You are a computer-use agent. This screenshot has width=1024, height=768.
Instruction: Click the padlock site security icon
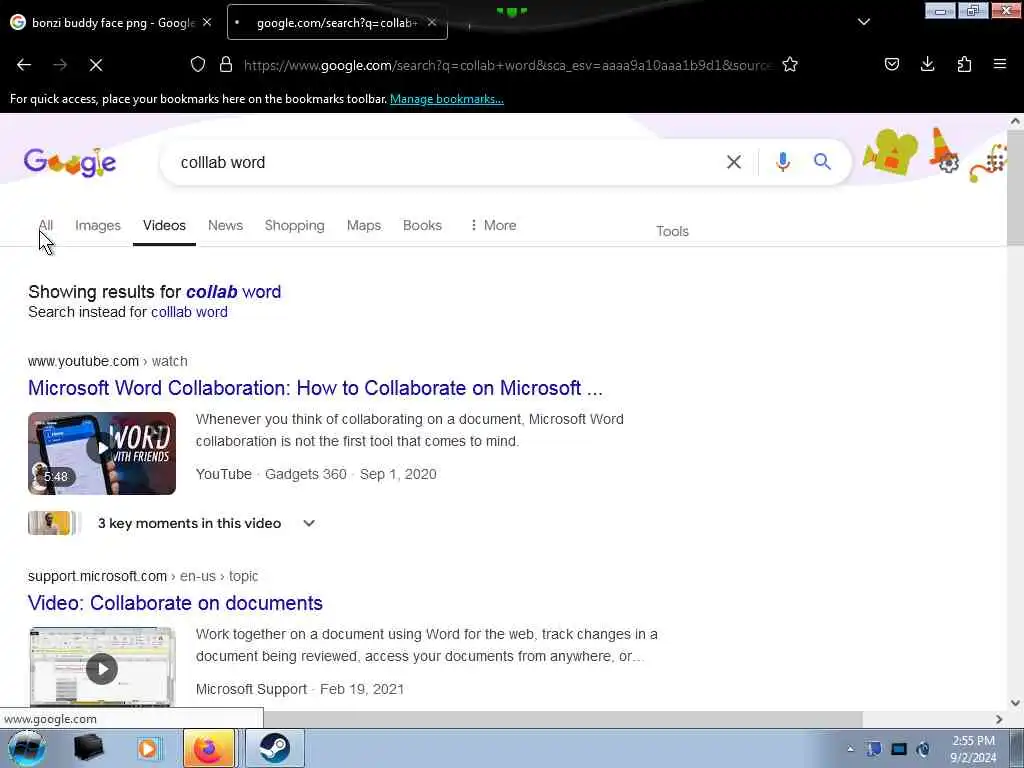(x=226, y=64)
